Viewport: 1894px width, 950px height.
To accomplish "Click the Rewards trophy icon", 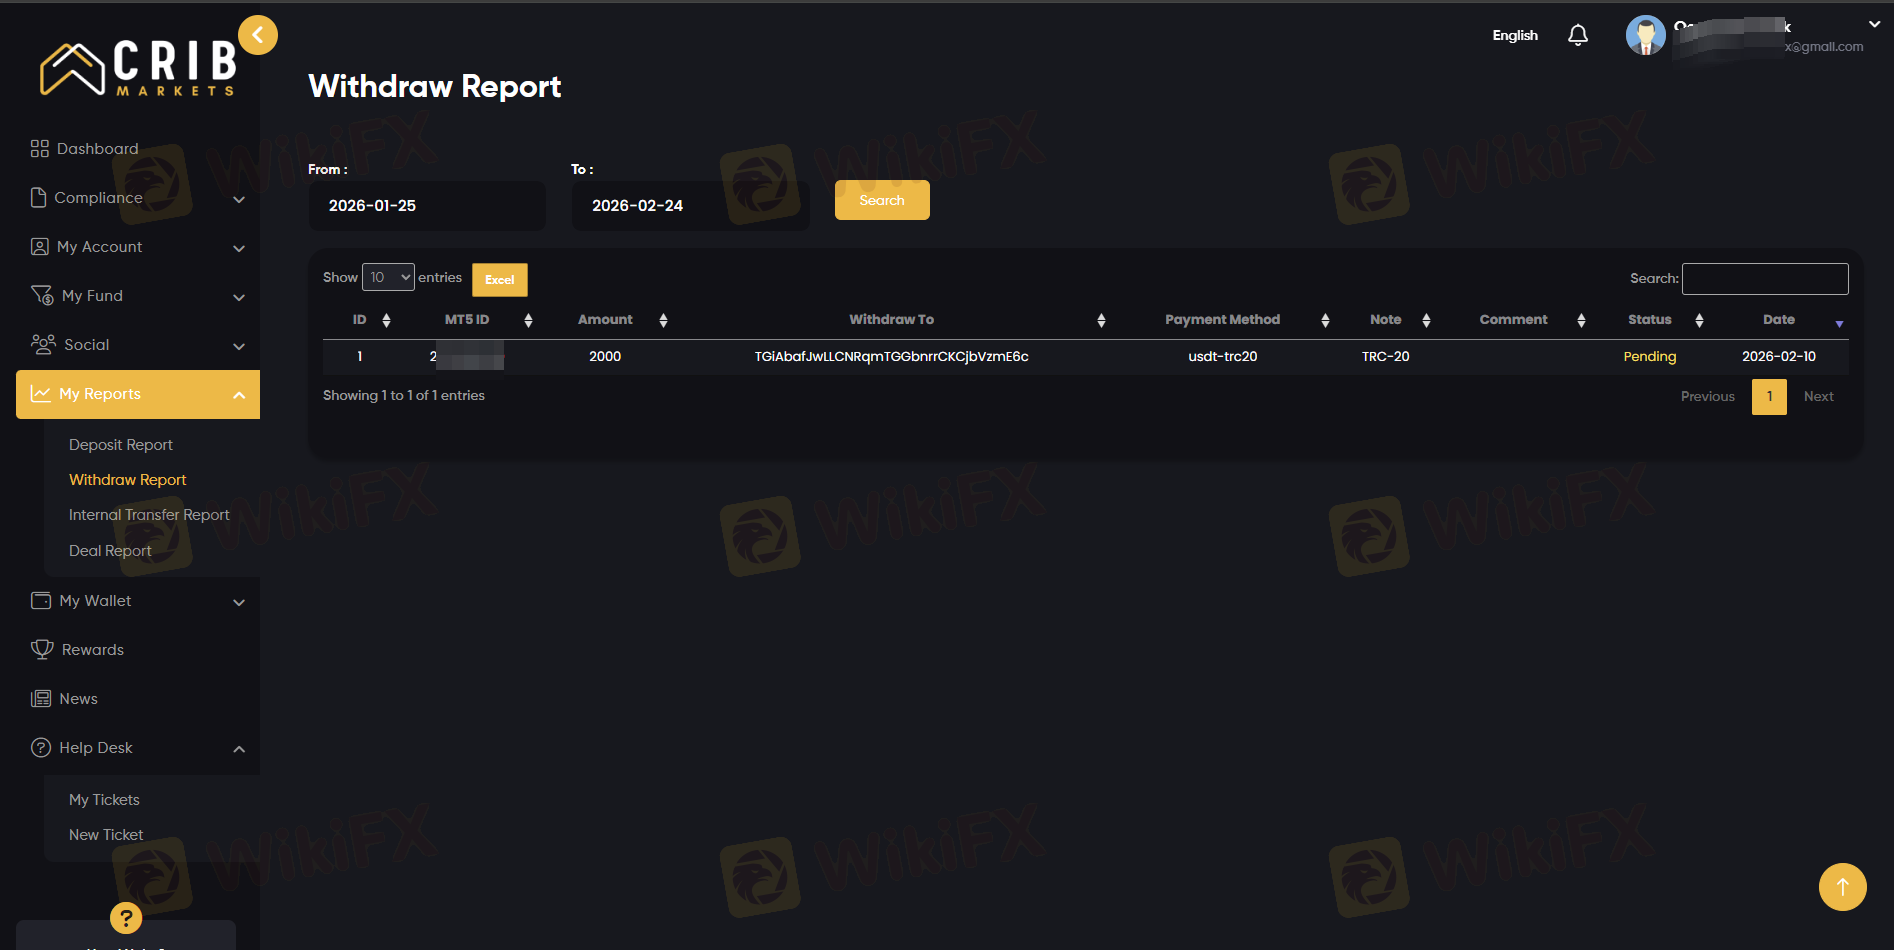I will (42, 650).
